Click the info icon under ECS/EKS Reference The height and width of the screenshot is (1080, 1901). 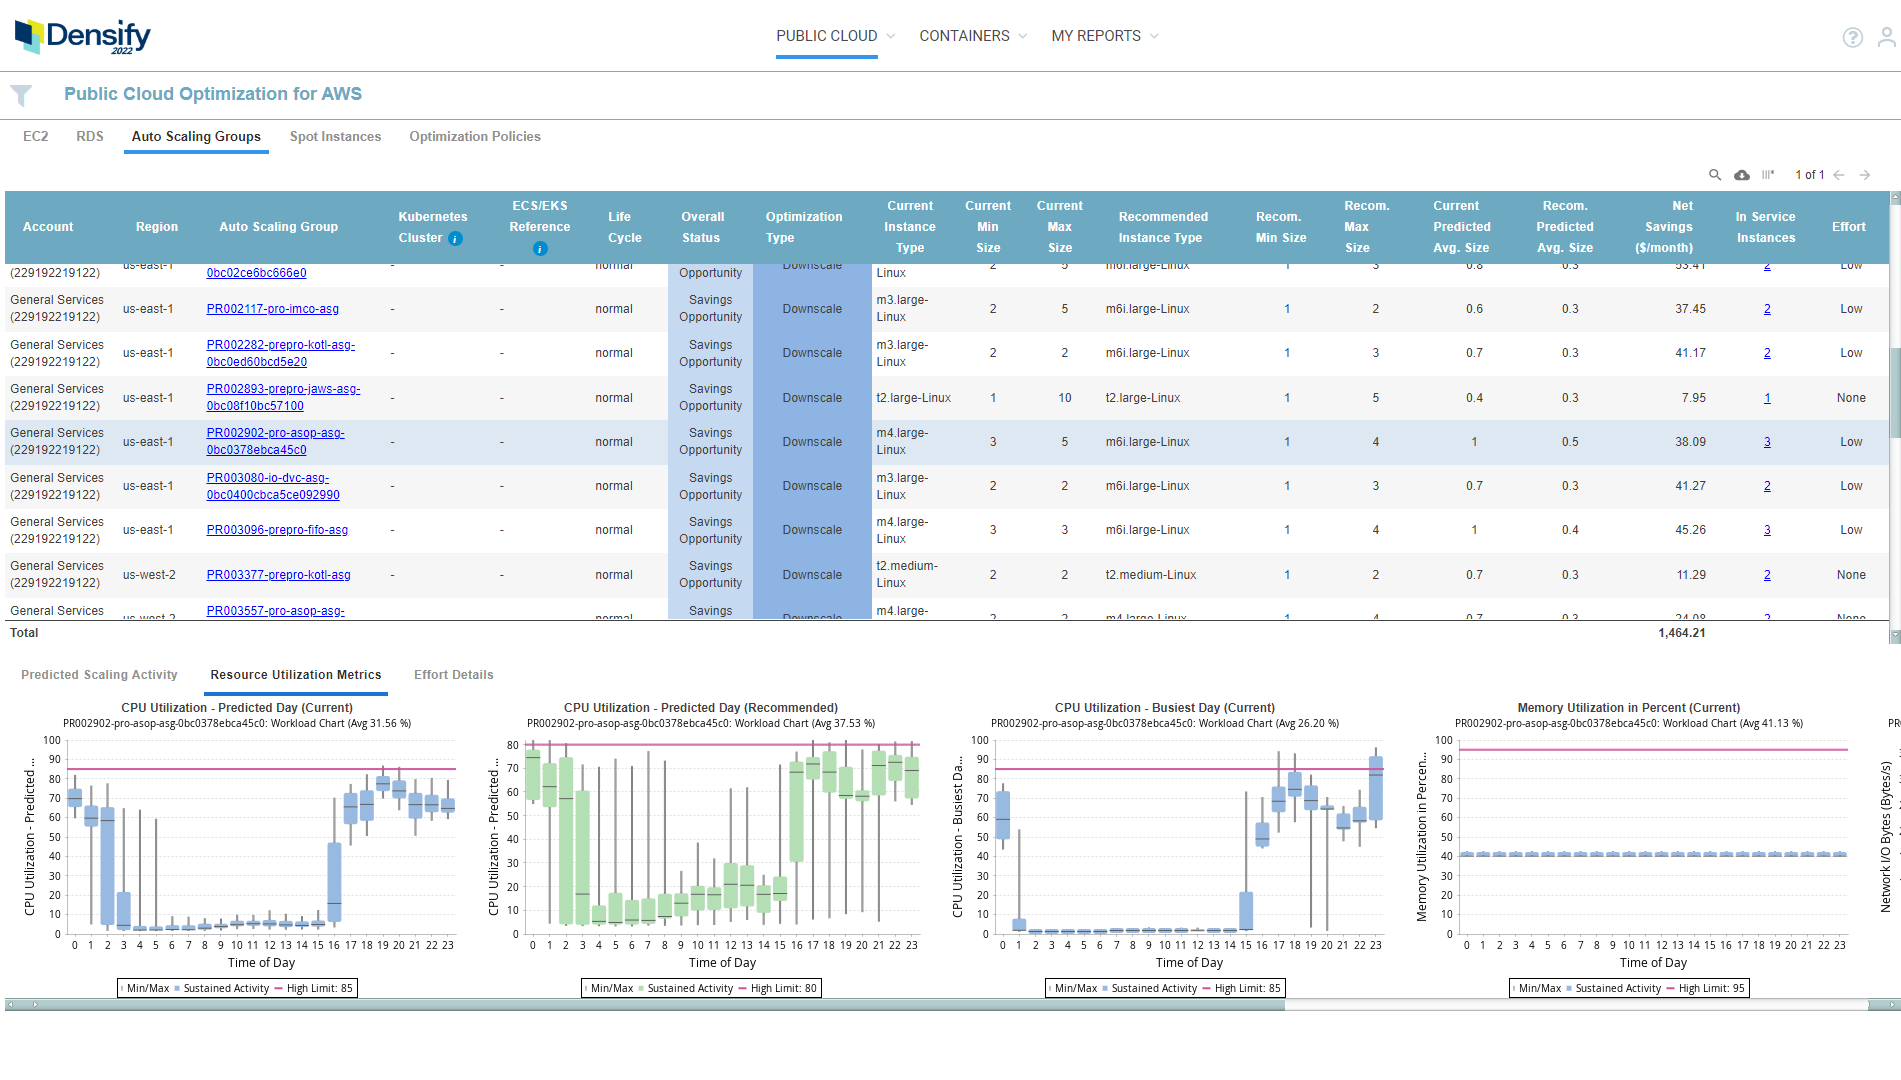[x=539, y=247]
